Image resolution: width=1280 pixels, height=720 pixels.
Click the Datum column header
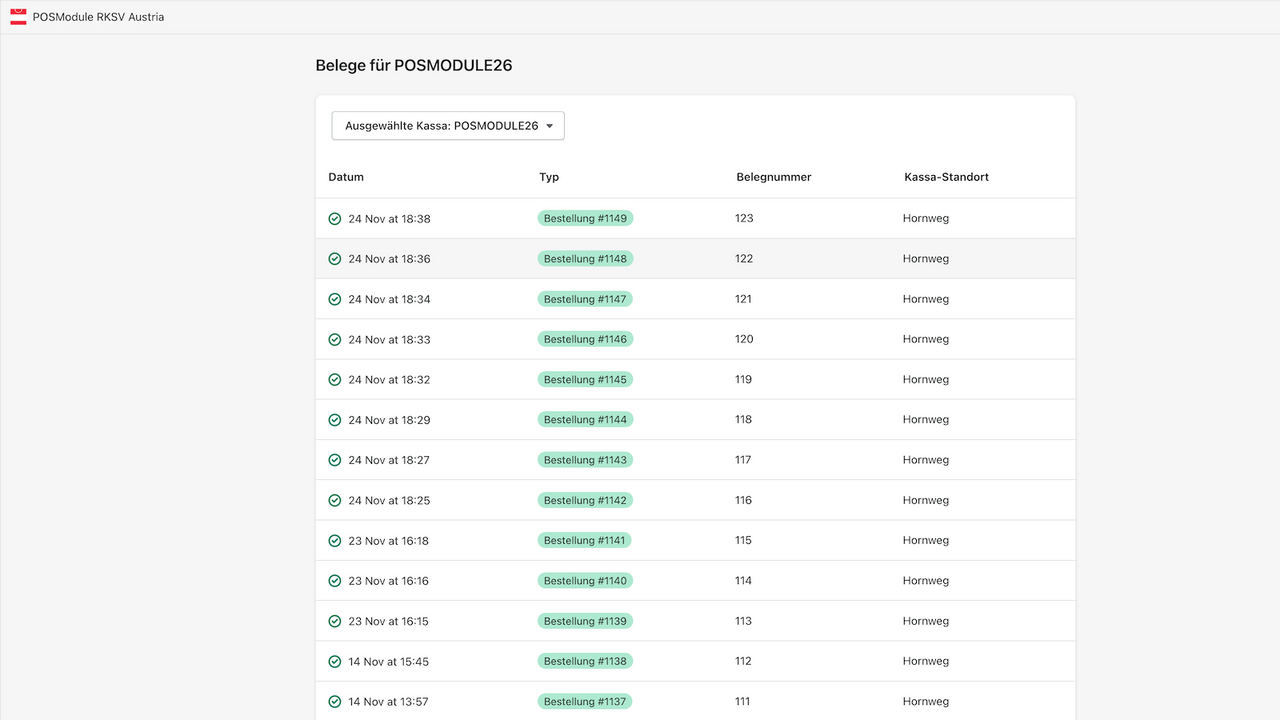coord(346,177)
